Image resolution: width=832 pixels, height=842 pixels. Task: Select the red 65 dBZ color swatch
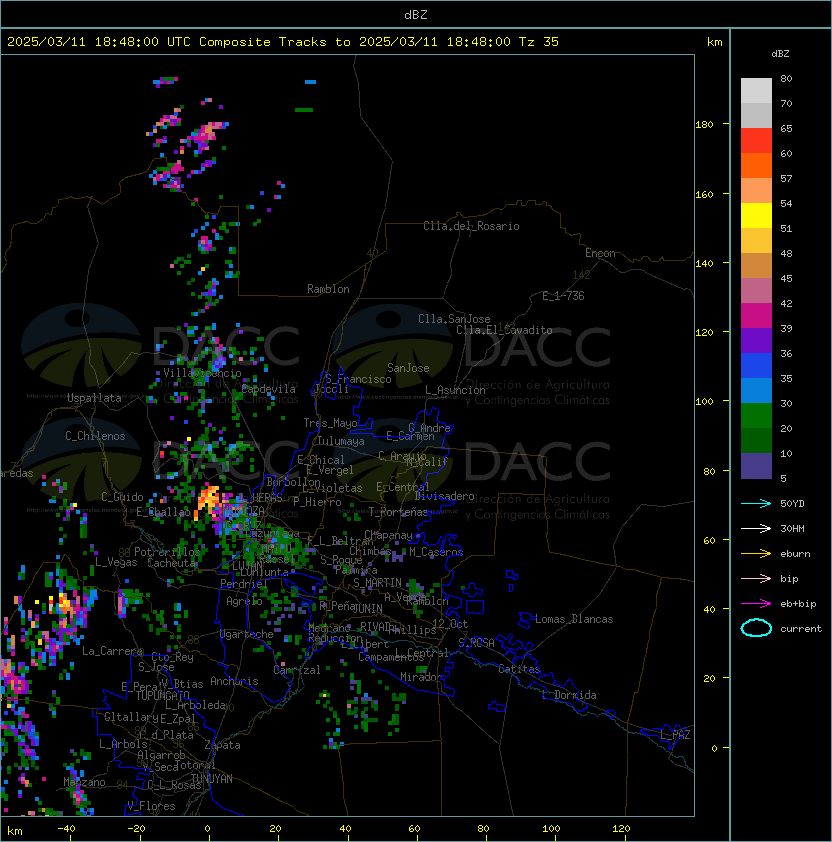pyautogui.click(x=756, y=140)
